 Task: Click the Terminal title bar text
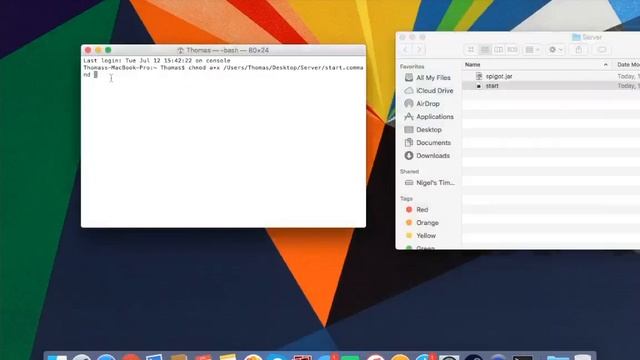click(227, 50)
